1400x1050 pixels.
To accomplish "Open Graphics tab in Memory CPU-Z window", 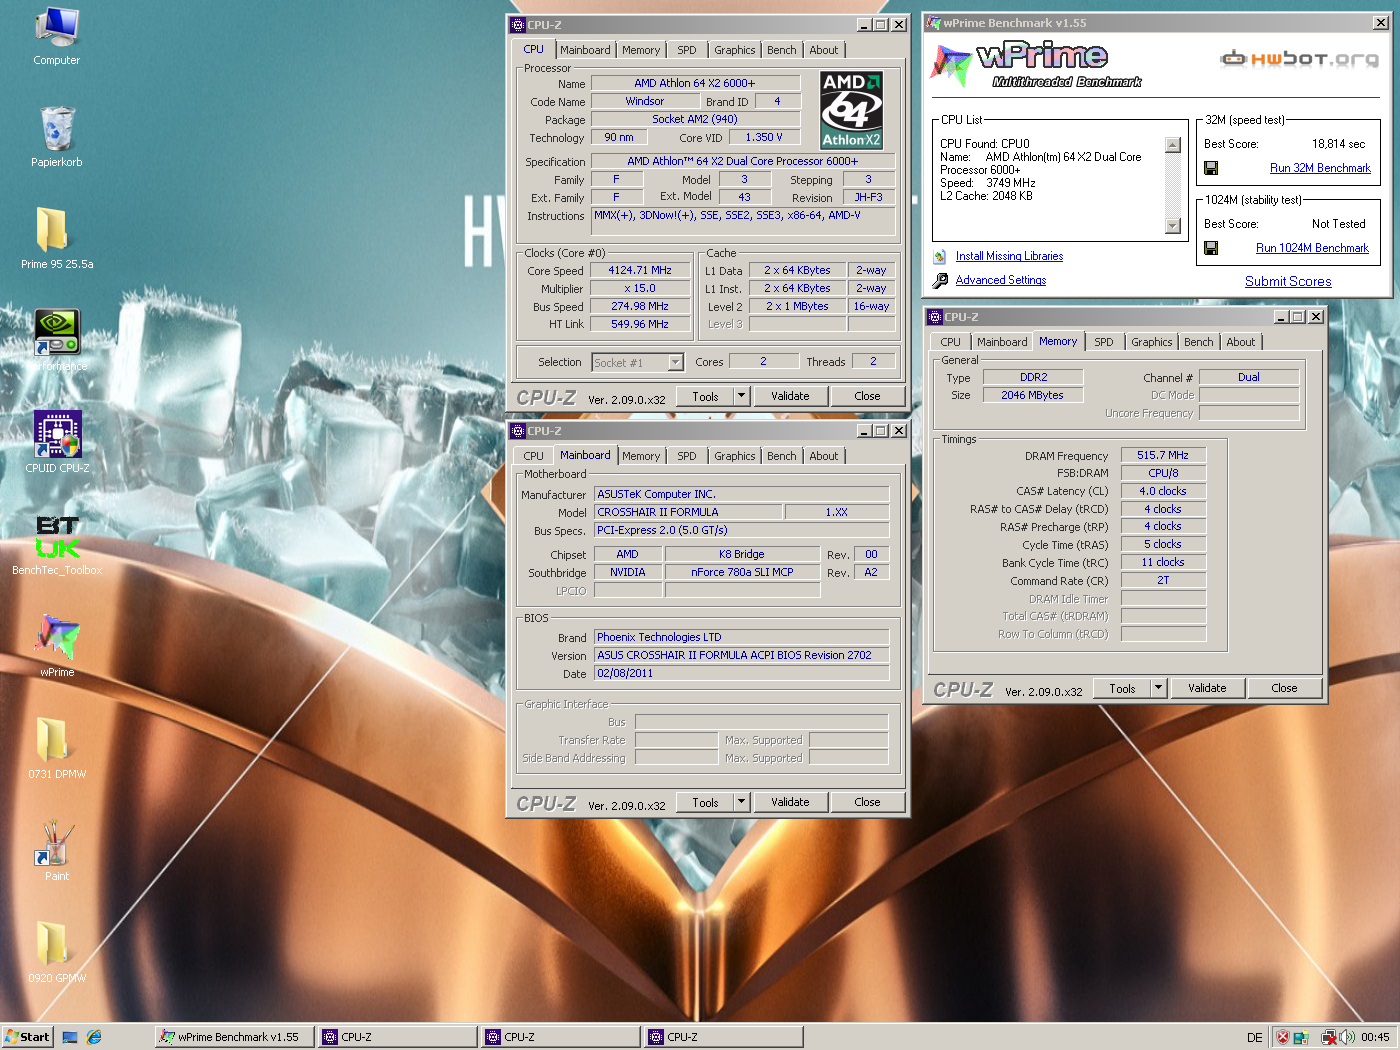I will (1151, 342).
